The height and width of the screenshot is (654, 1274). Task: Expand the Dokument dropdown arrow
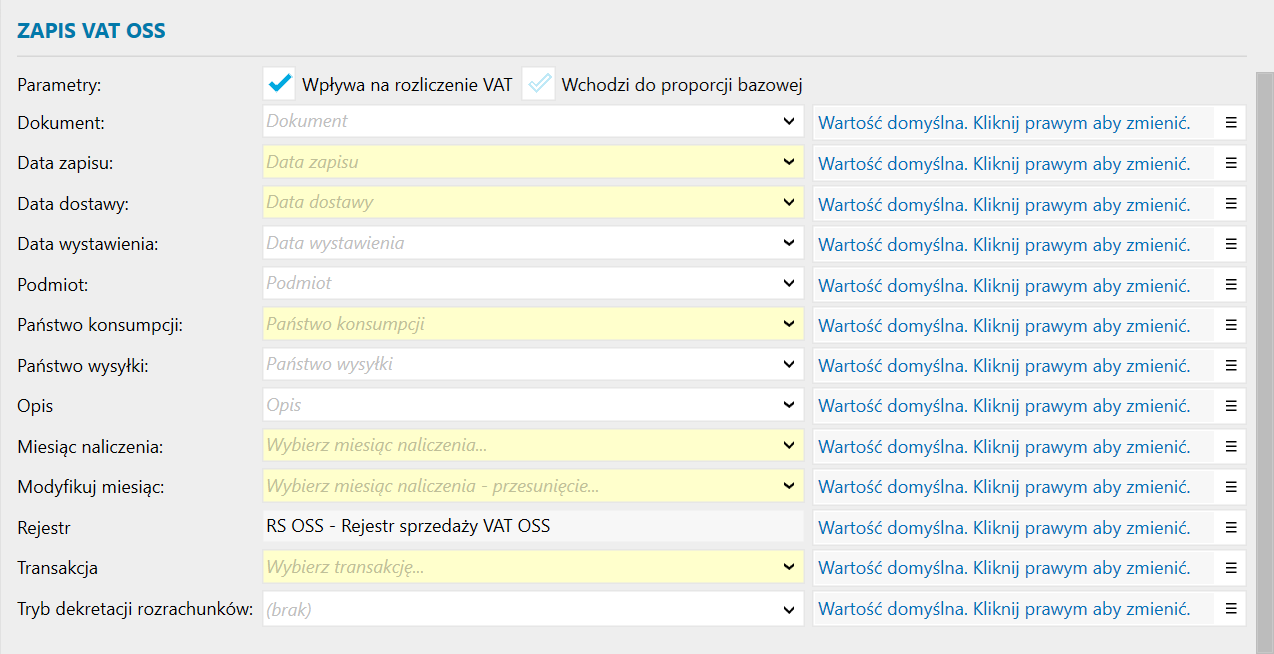pos(789,122)
